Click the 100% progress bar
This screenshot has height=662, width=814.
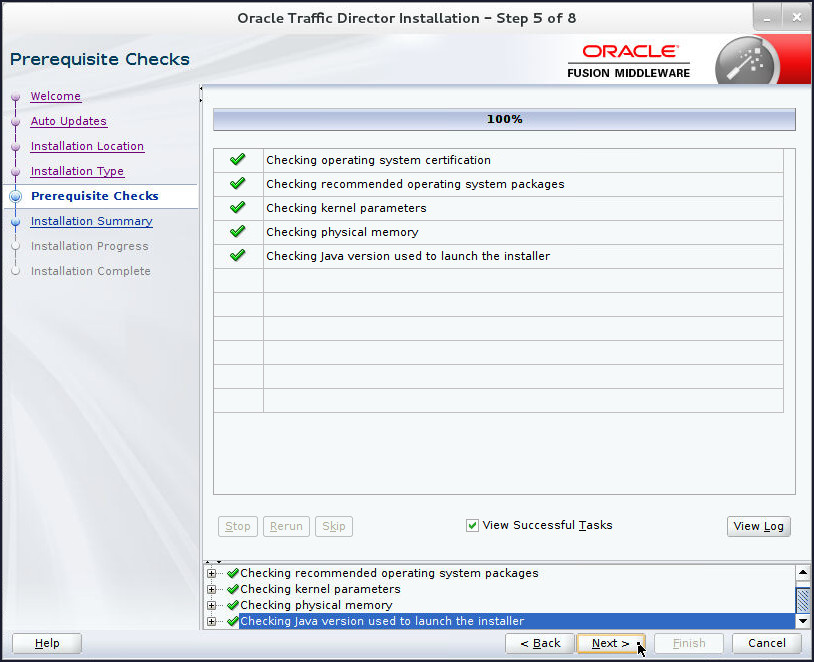tap(503, 119)
